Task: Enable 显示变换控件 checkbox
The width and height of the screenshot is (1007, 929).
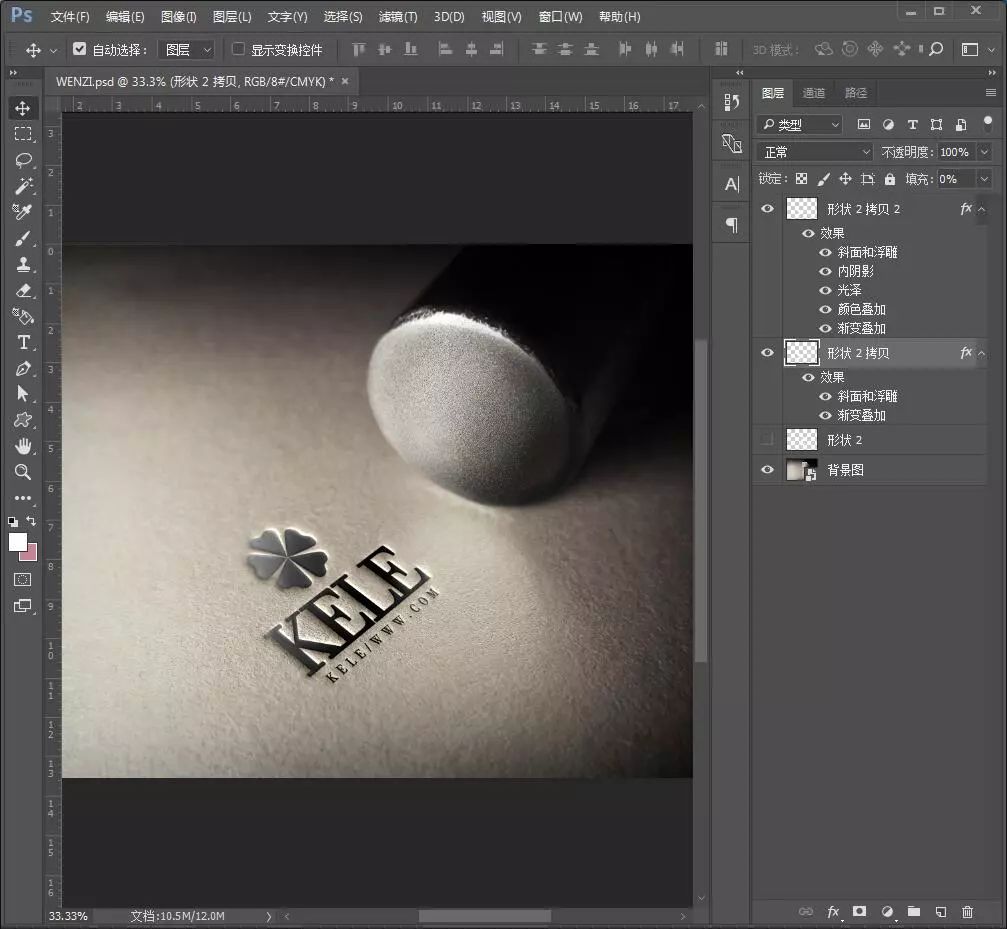Action: click(238, 49)
